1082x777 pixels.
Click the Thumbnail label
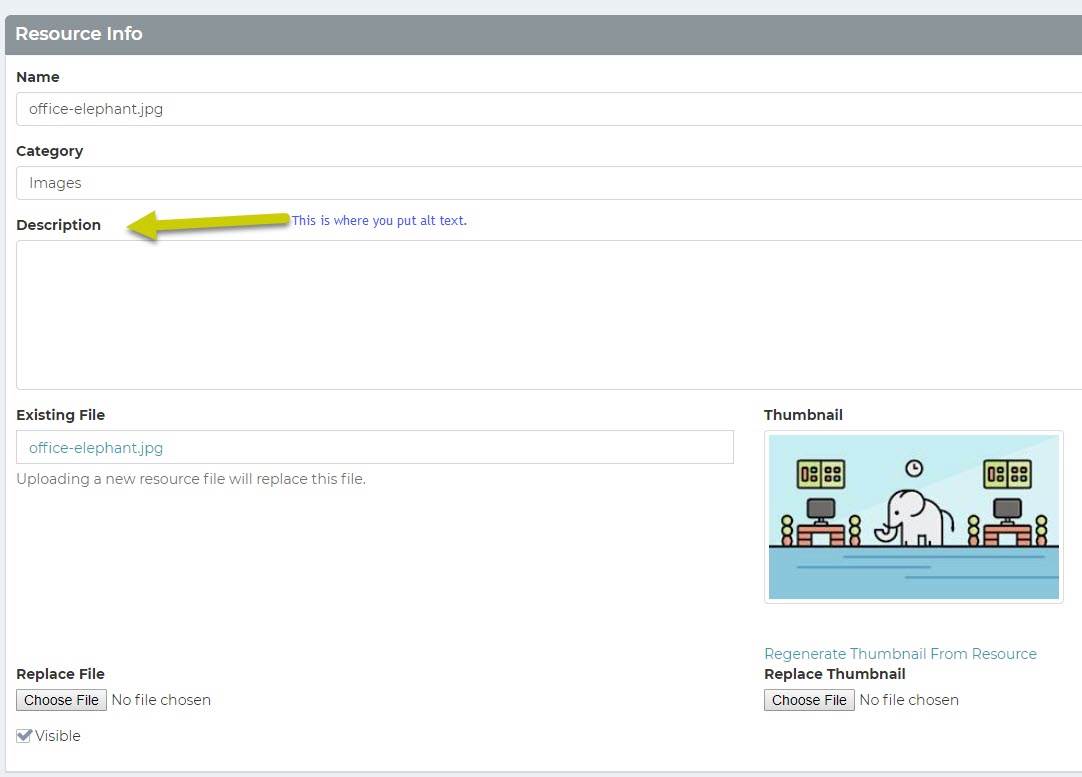click(x=803, y=415)
